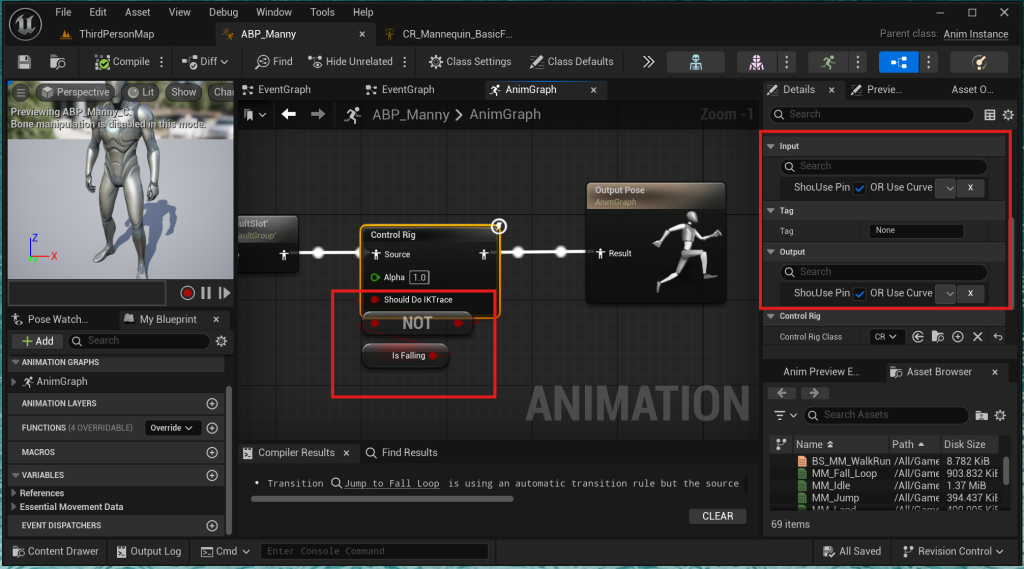The height and width of the screenshot is (569, 1024).
Task: Select the active Blueprint mode icon
Action: tap(899, 62)
